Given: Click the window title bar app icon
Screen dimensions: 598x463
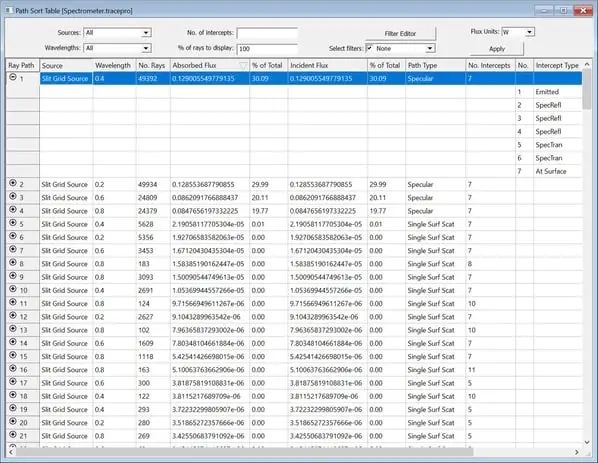Looking at the screenshot, I should (x=9, y=10).
